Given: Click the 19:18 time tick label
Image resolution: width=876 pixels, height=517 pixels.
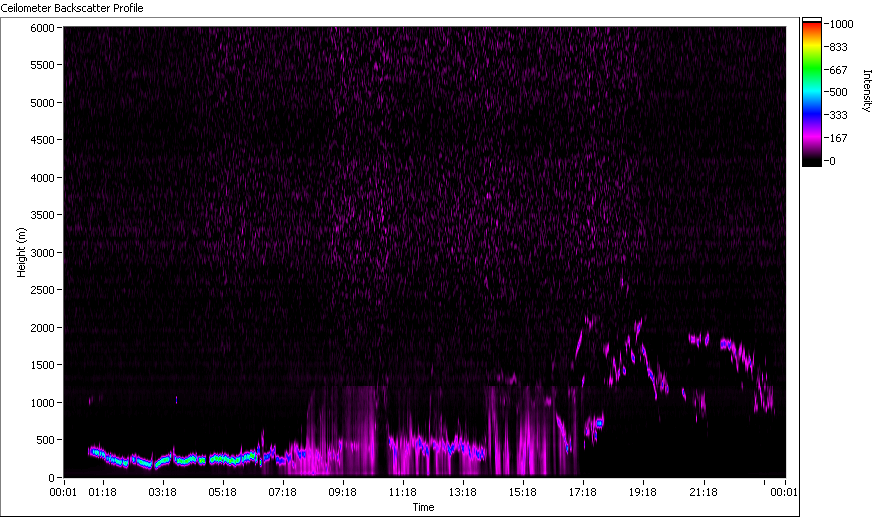Looking at the screenshot, I should tap(643, 492).
